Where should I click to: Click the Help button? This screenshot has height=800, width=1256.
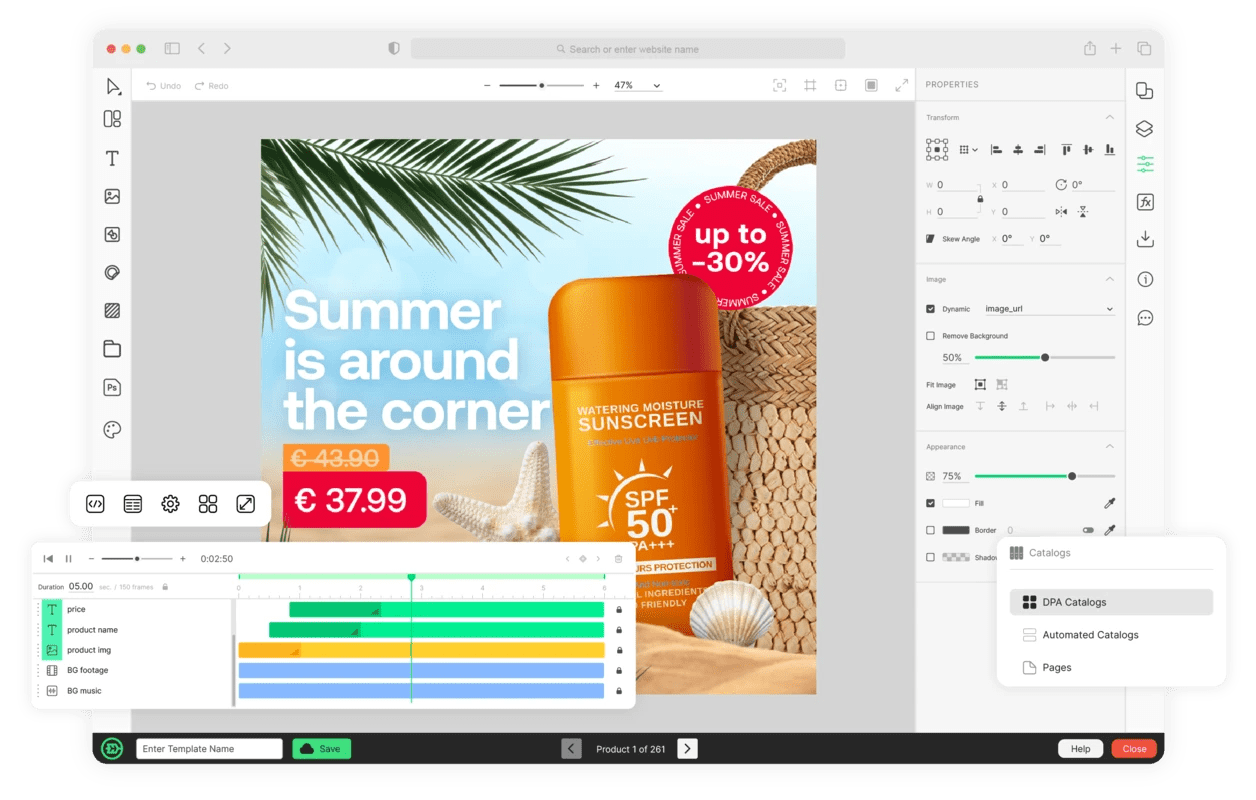pyautogui.click(x=1080, y=749)
